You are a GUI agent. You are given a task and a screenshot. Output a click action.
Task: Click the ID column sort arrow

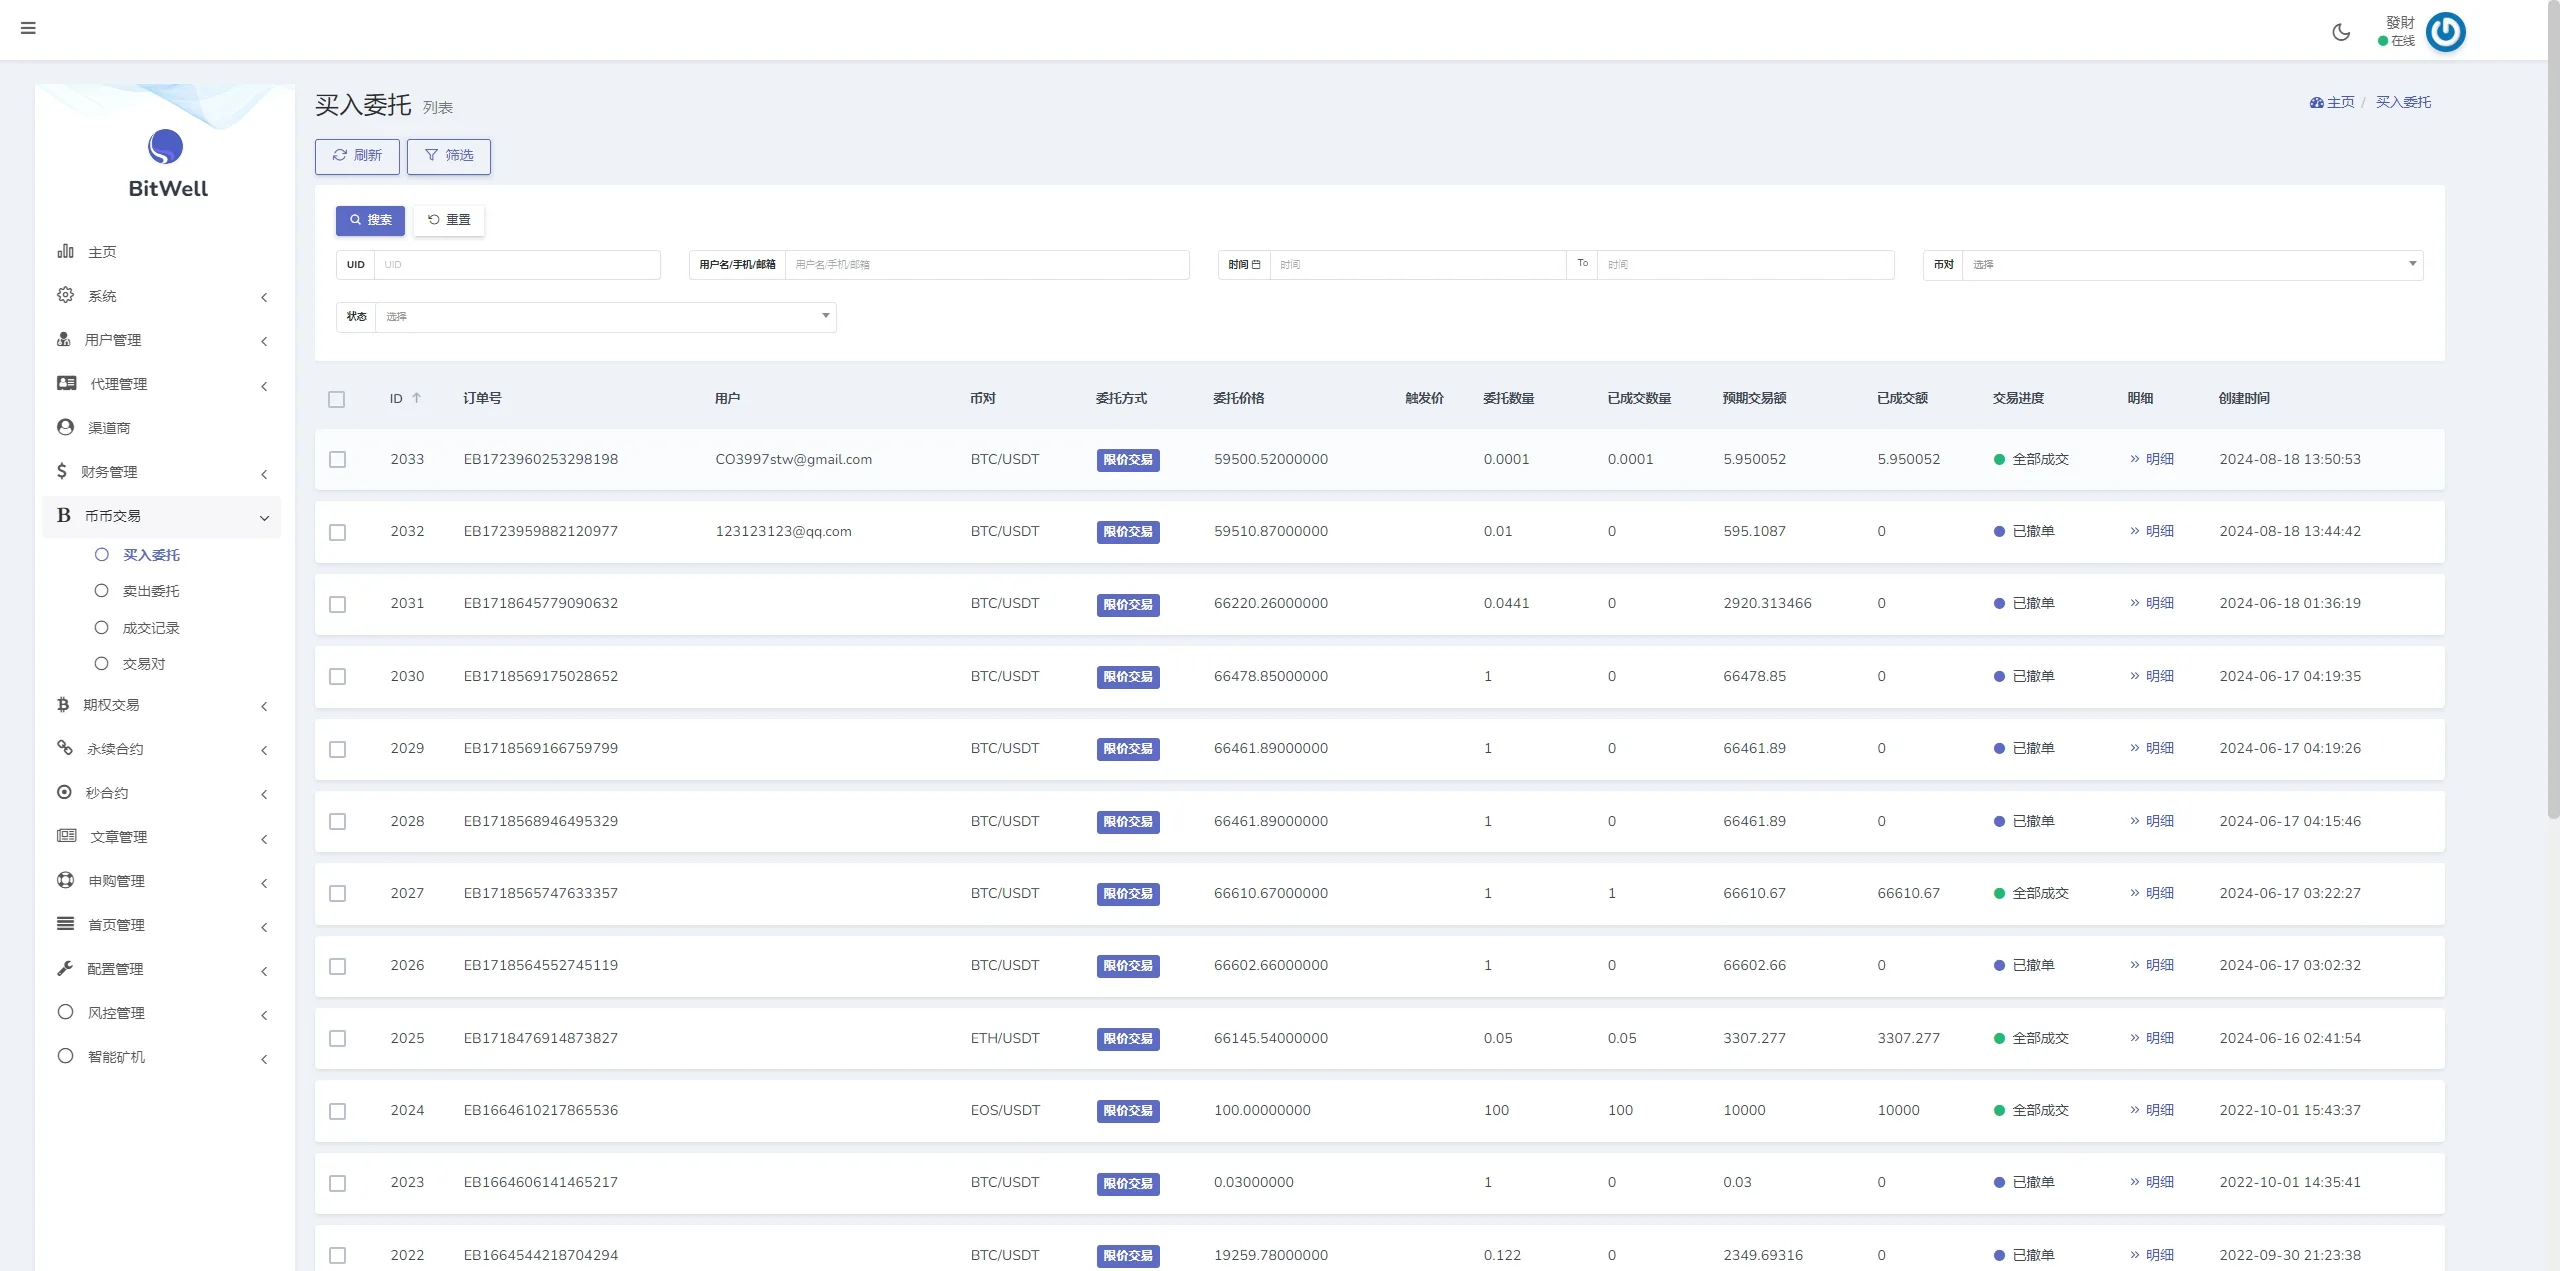[x=417, y=398]
